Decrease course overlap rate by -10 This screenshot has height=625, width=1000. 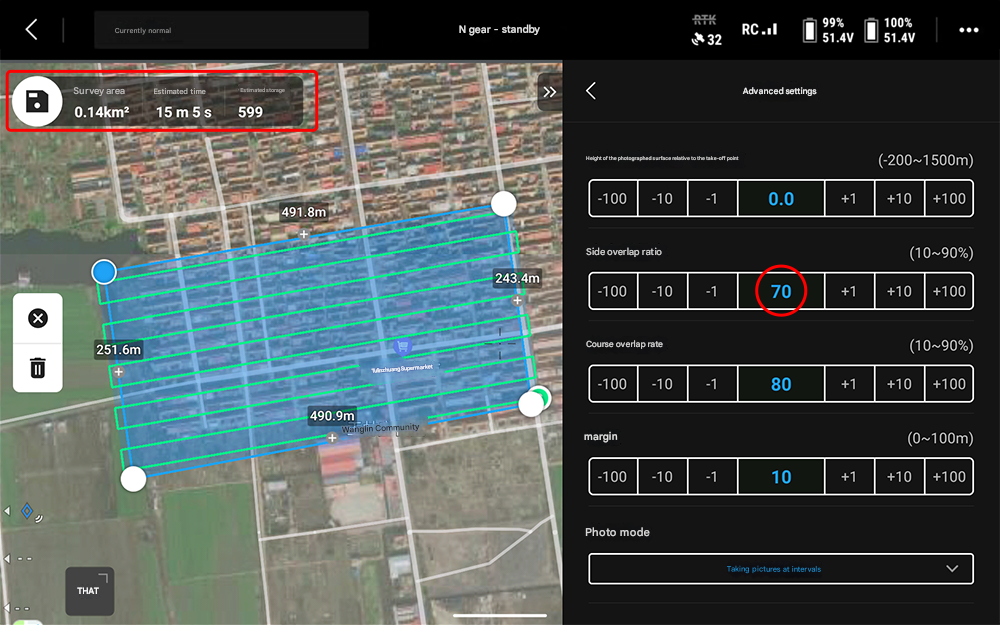(662, 384)
